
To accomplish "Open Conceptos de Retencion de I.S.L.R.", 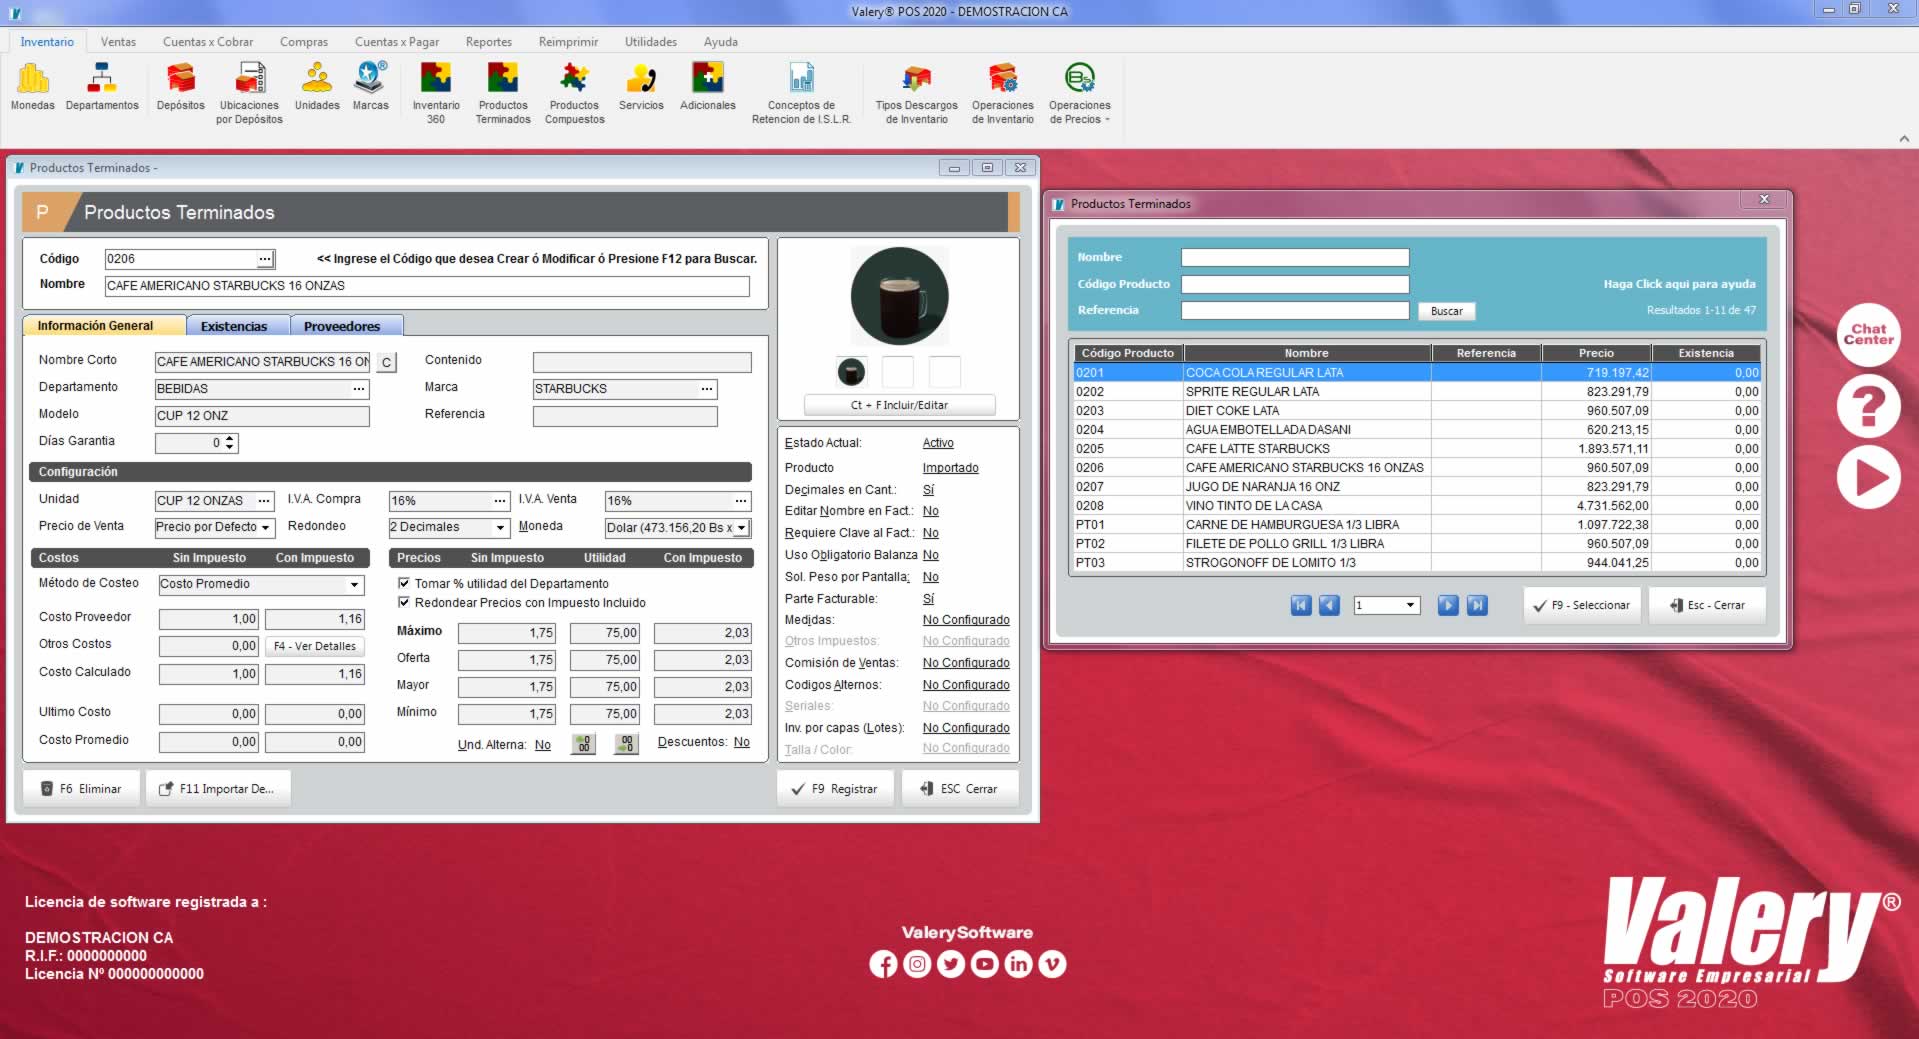I will [801, 93].
